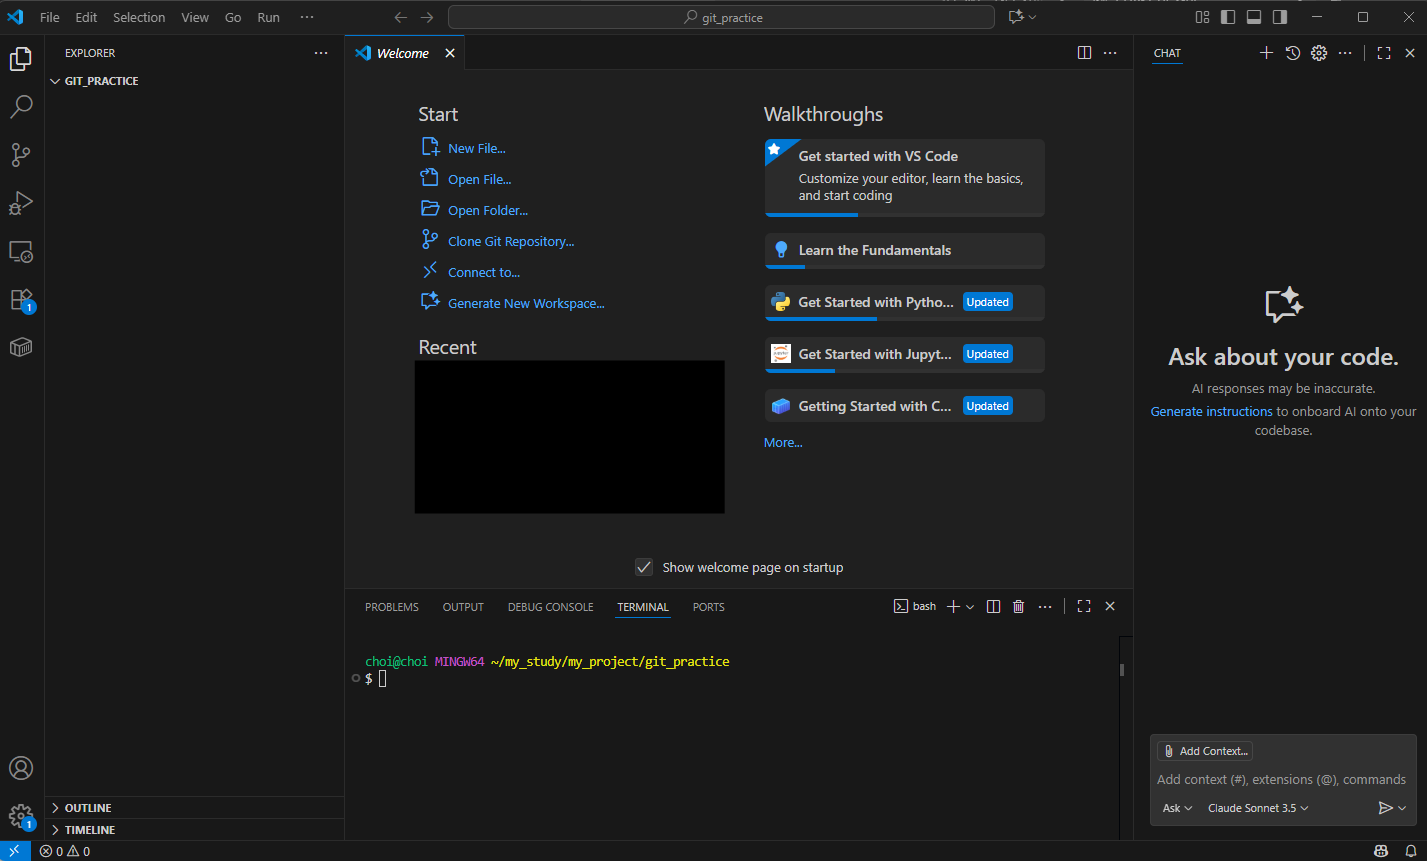Open the Source Control view
The height and width of the screenshot is (861, 1427).
pyautogui.click(x=21, y=155)
